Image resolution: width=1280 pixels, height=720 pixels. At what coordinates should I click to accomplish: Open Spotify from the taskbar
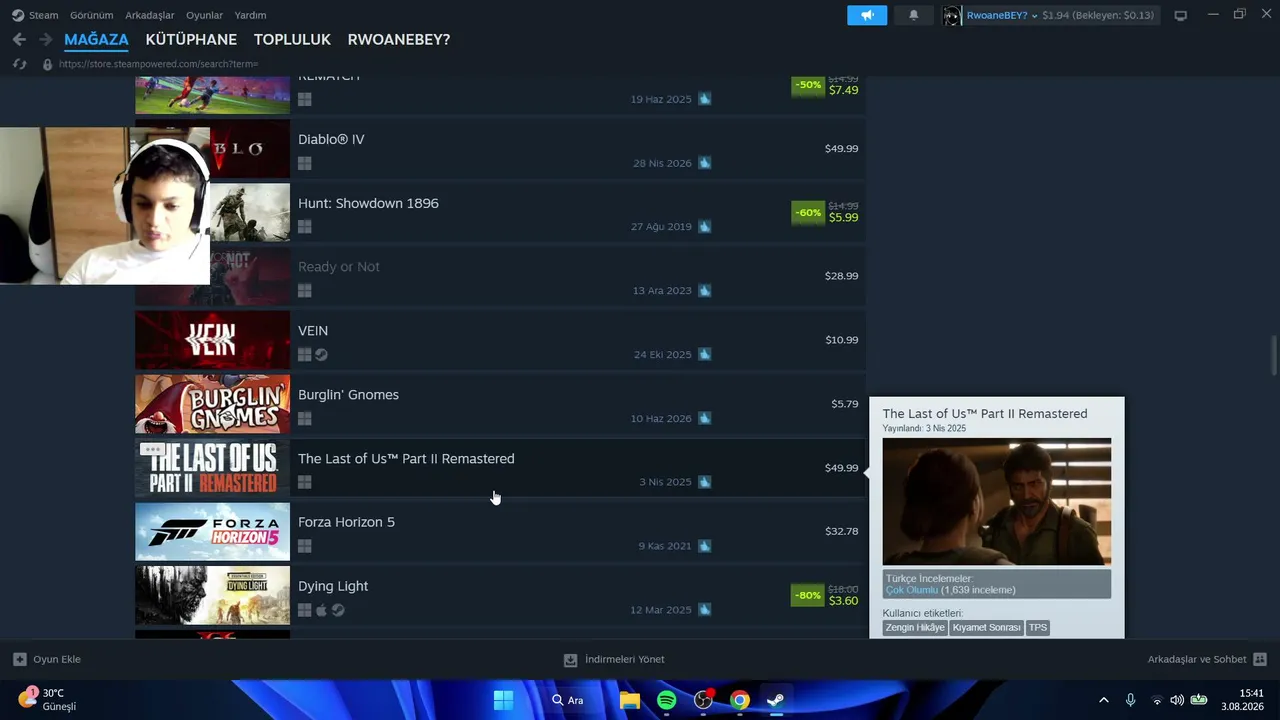coord(667,700)
